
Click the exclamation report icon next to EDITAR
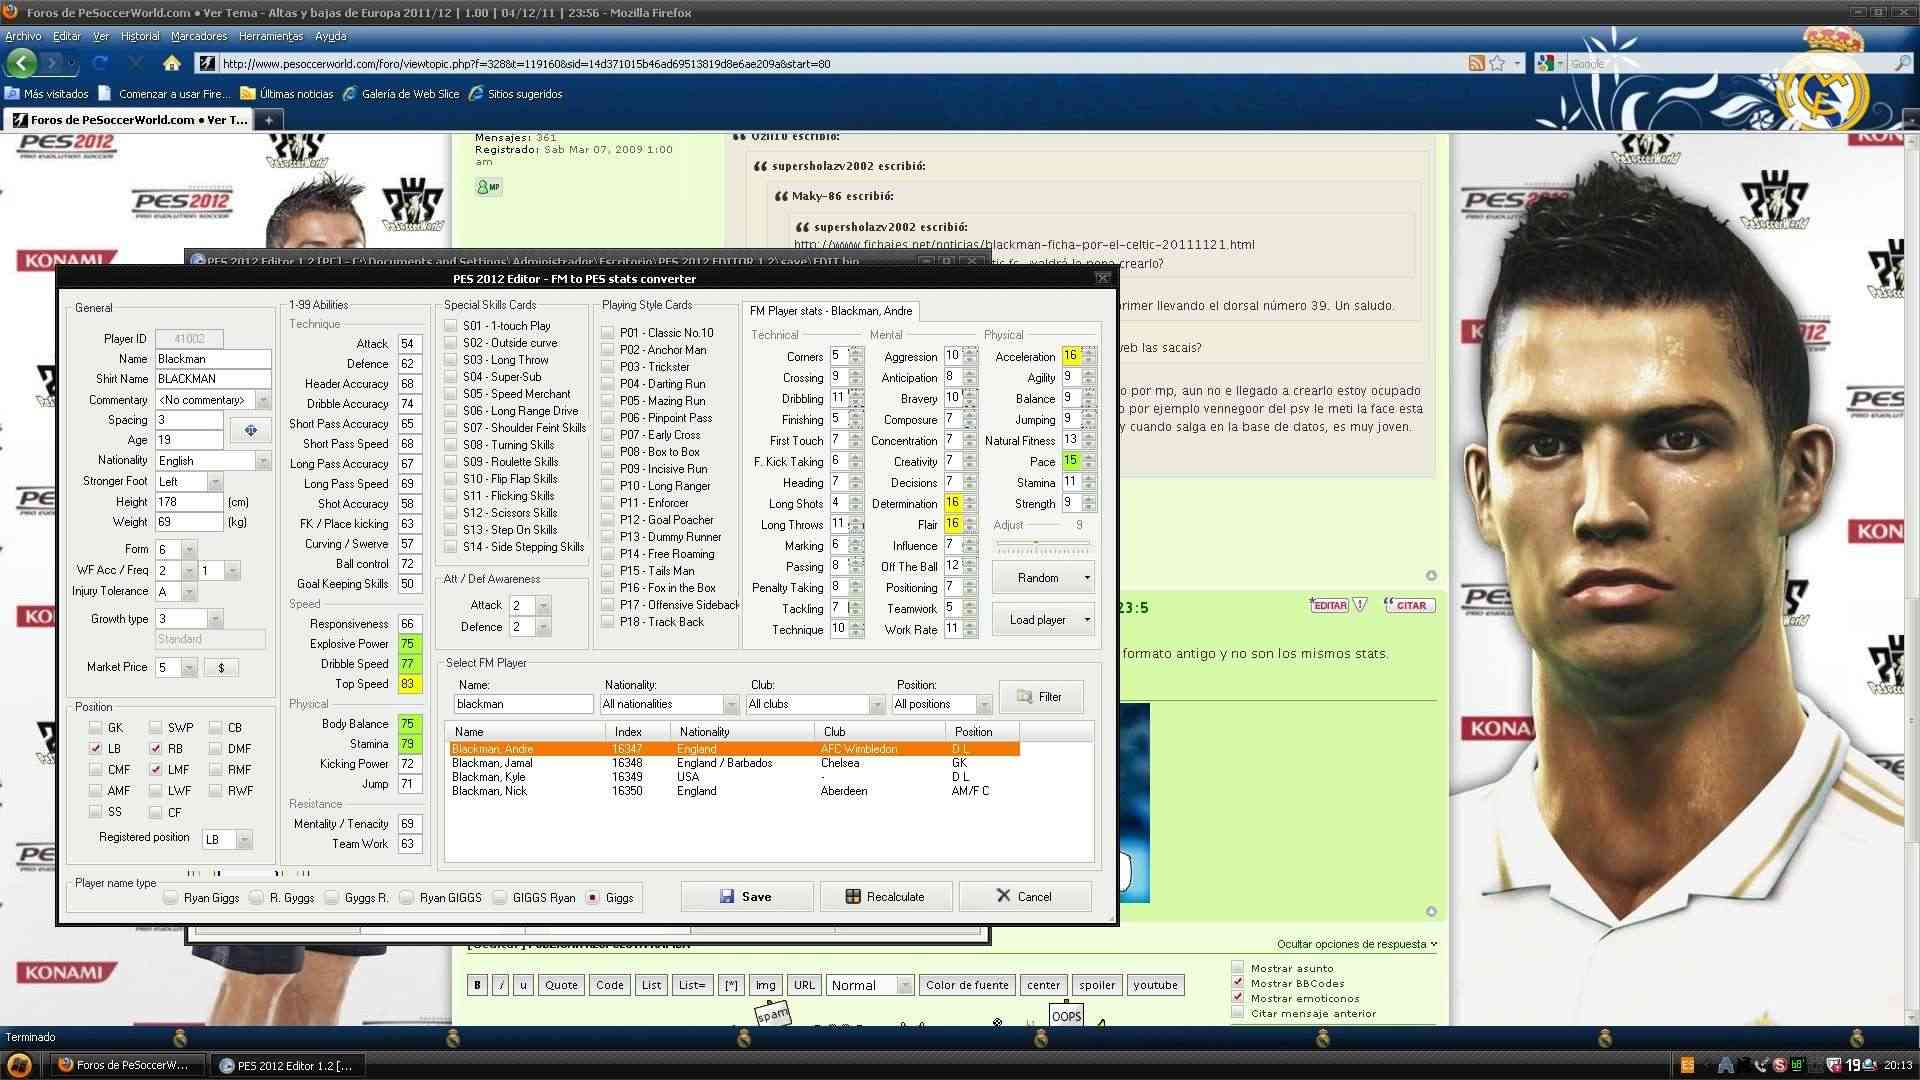(1360, 605)
